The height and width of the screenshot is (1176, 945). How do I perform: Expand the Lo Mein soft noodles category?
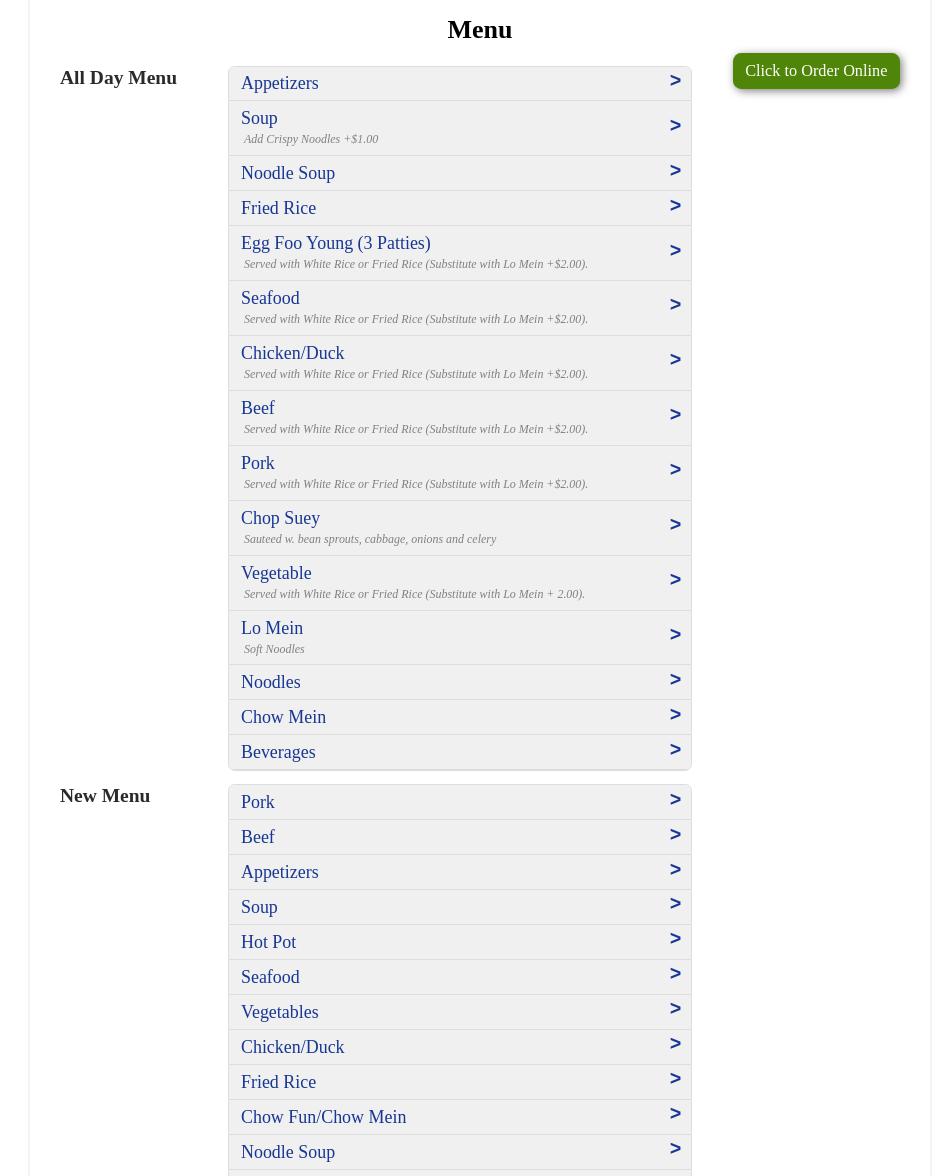[272, 628]
